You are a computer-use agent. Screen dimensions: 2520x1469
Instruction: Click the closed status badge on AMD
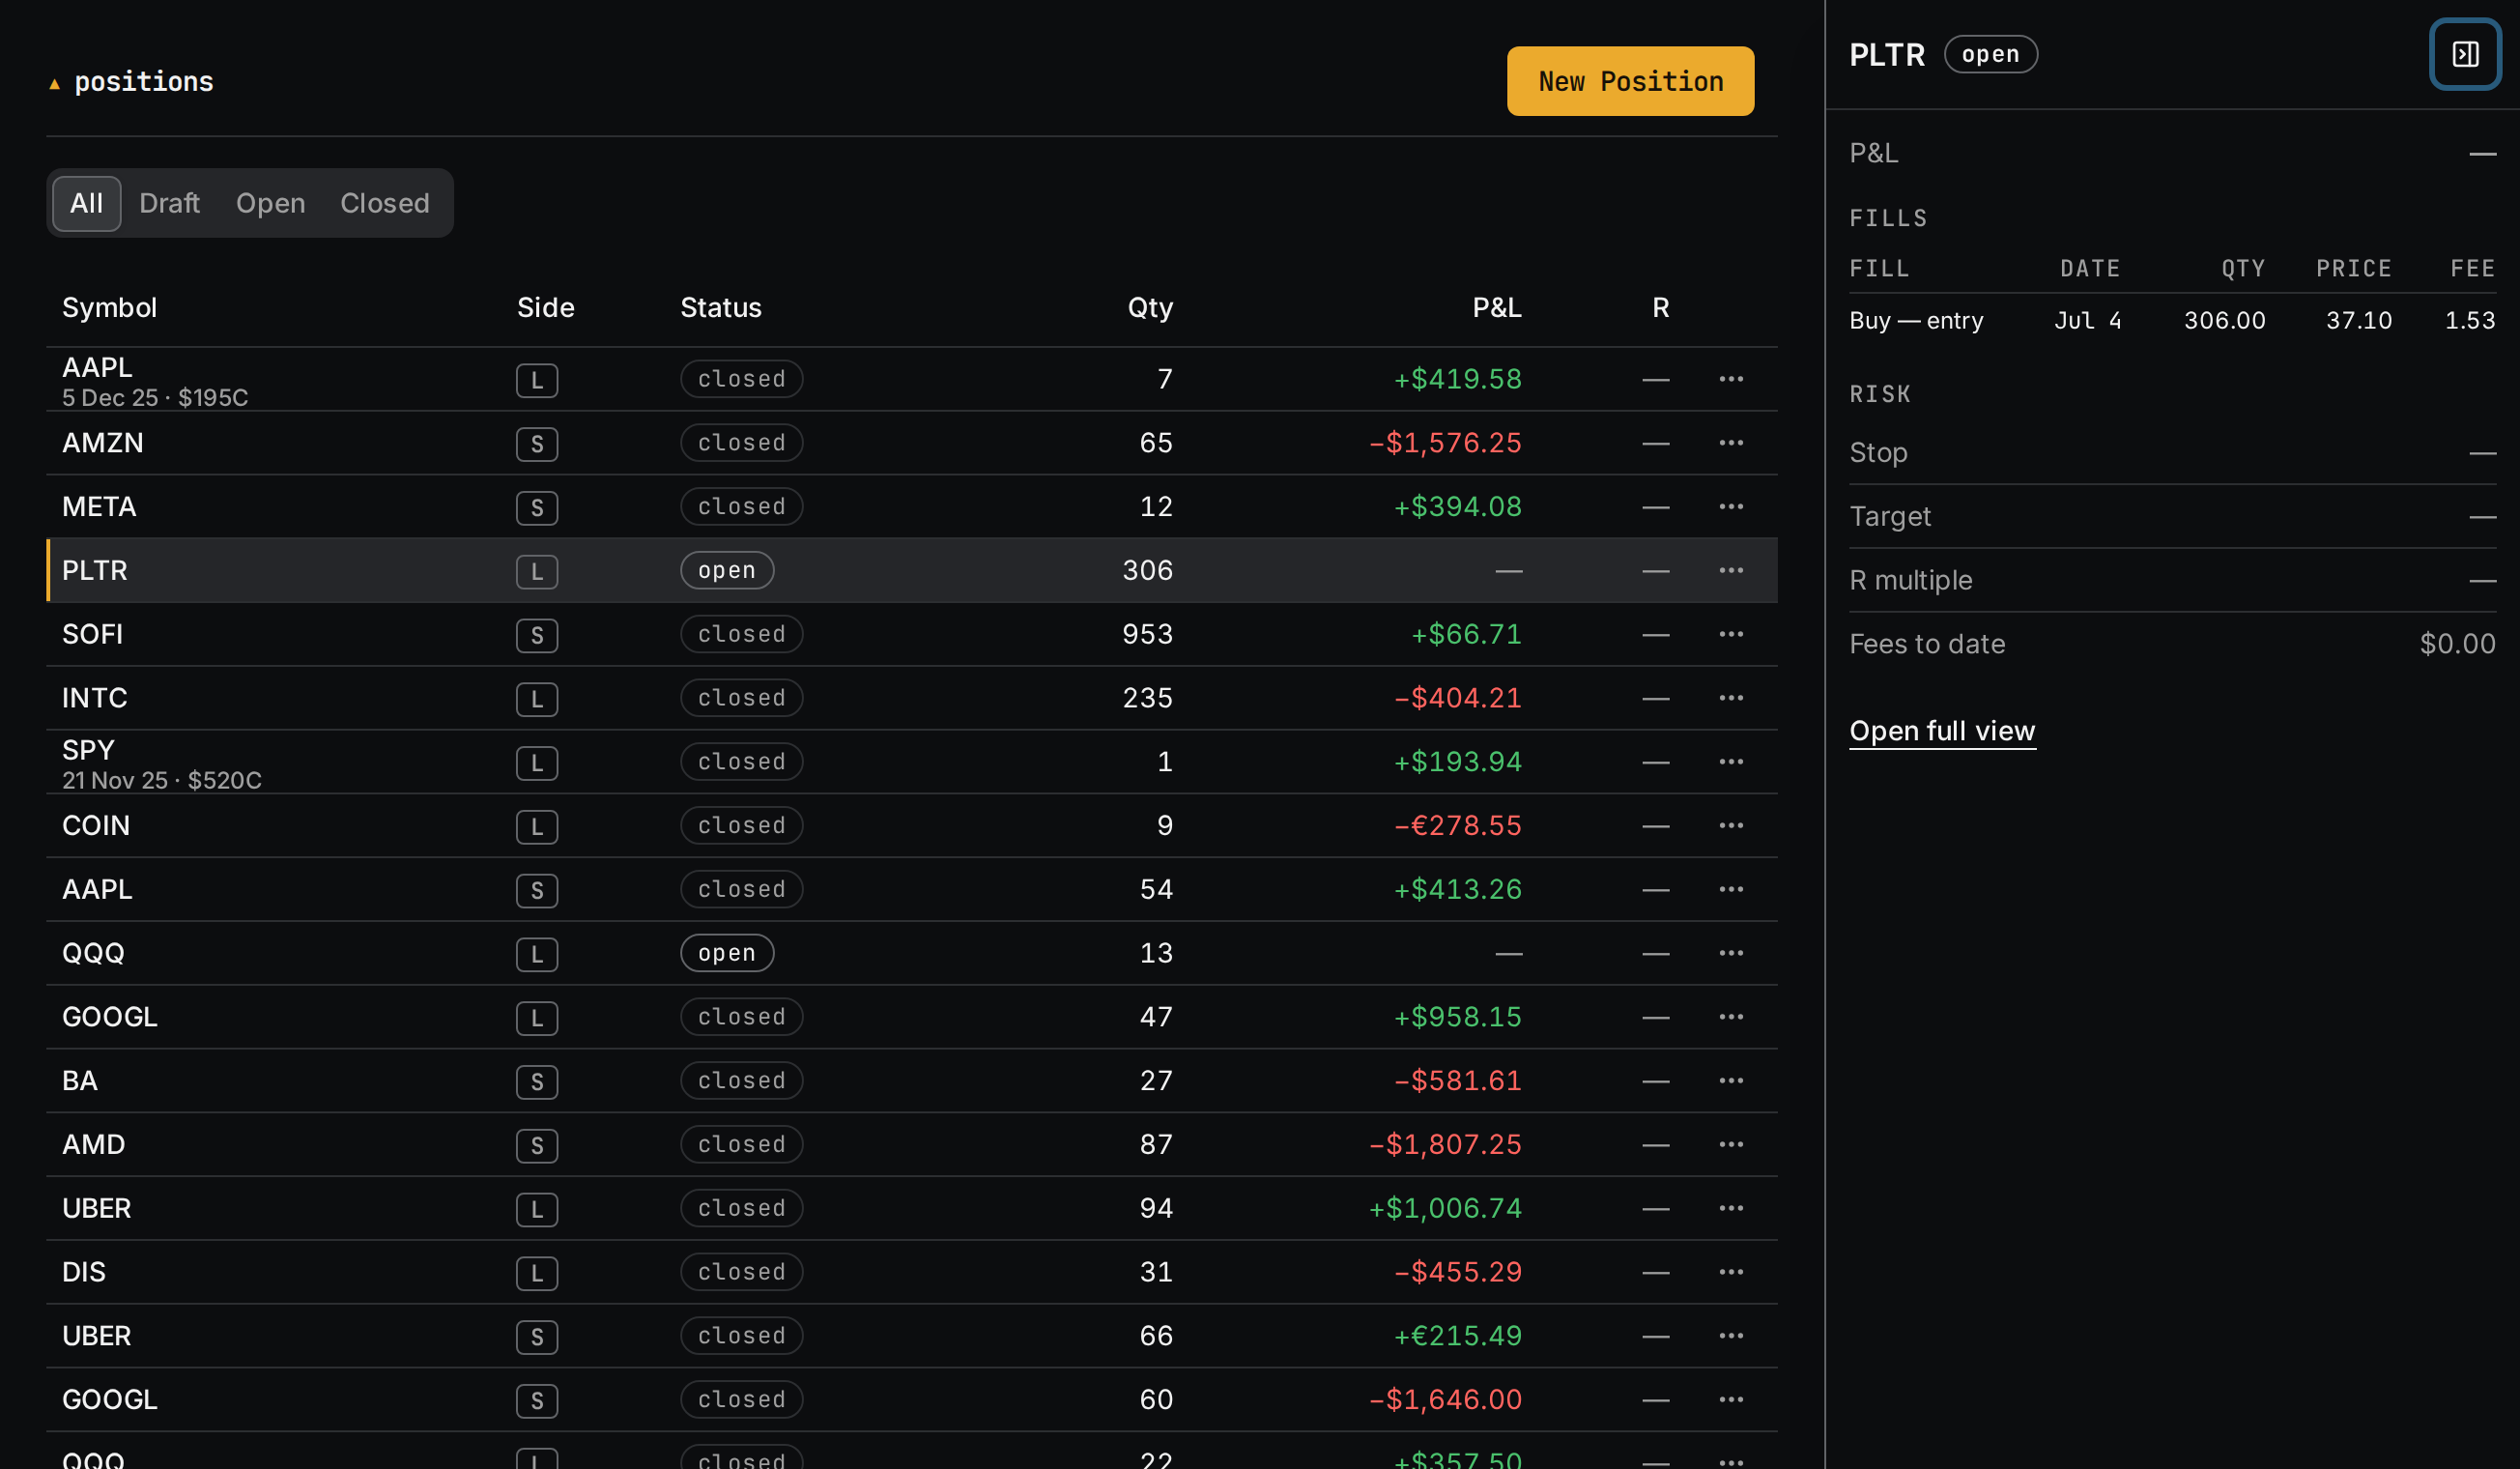tap(741, 1145)
